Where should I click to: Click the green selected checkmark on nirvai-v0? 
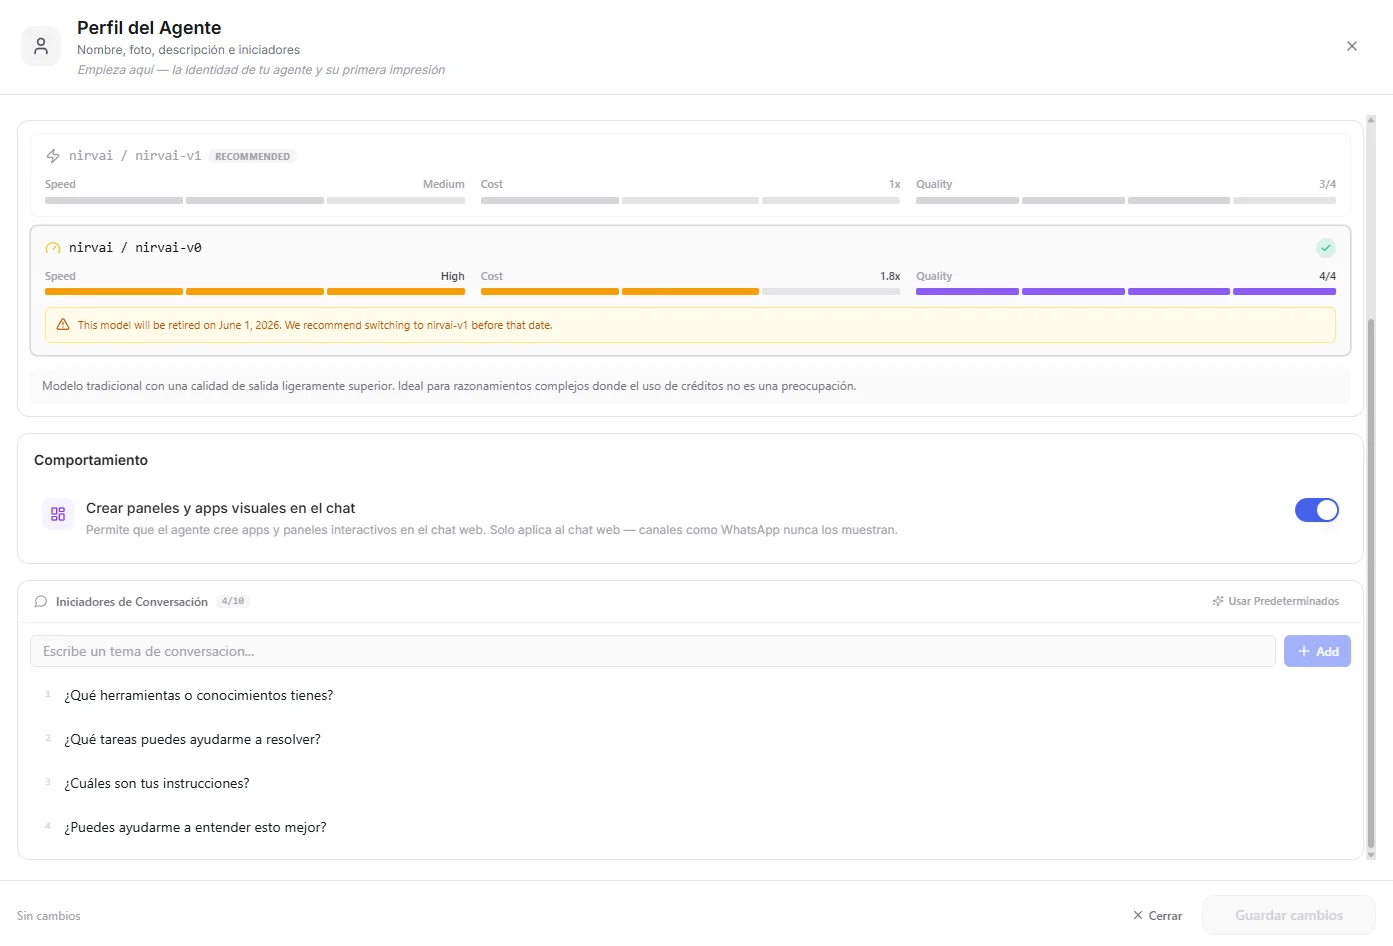click(1326, 248)
